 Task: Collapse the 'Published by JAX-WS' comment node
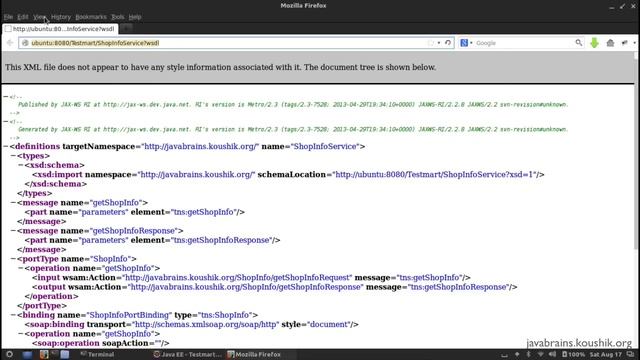pyautogui.click(x=5, y=97)
